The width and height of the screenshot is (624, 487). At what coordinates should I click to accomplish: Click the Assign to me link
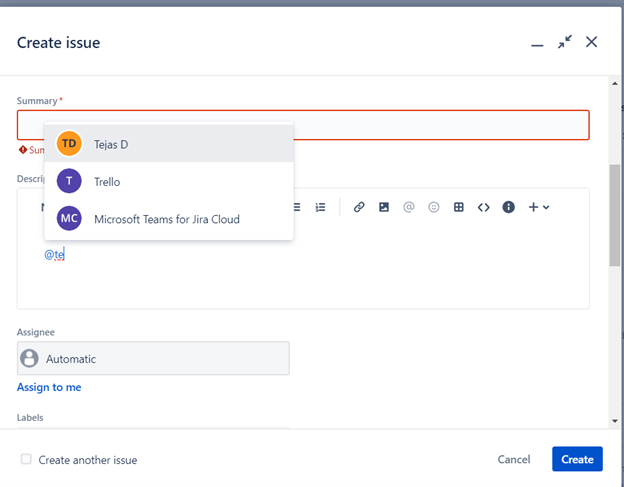pyautogui.click(x=49, y=387)
